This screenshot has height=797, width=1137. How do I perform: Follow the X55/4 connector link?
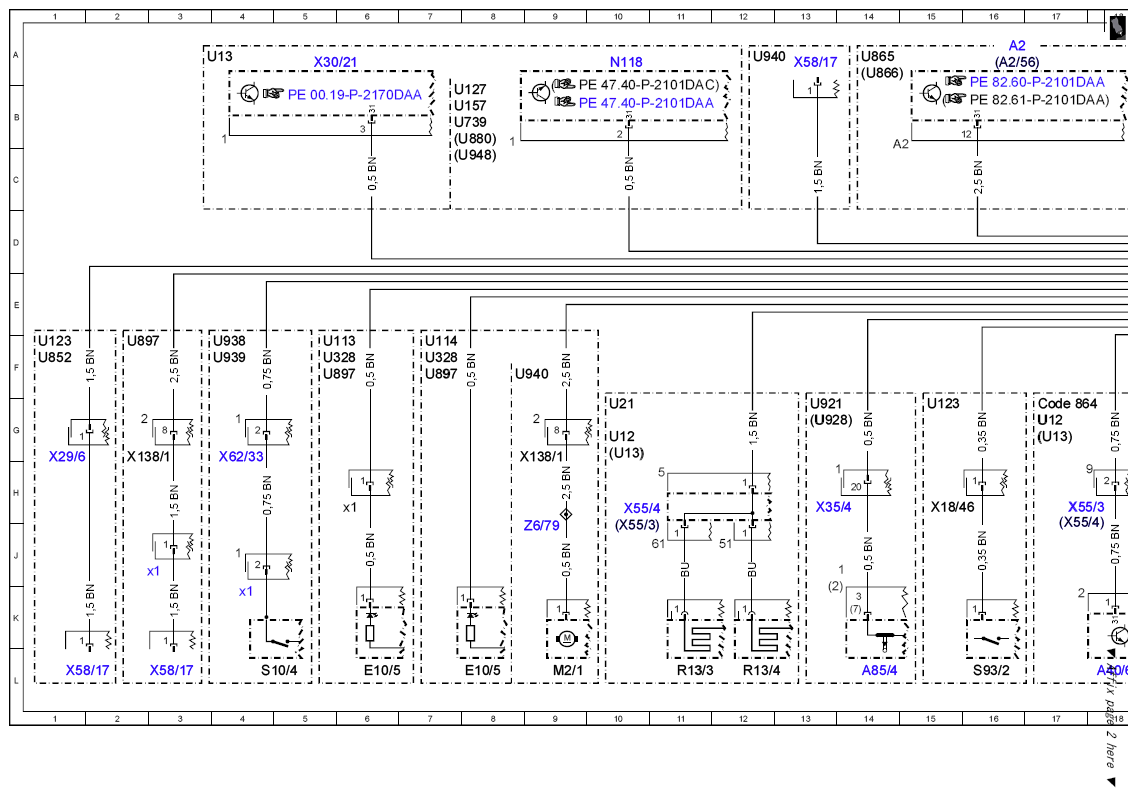[x=642, y=508]
